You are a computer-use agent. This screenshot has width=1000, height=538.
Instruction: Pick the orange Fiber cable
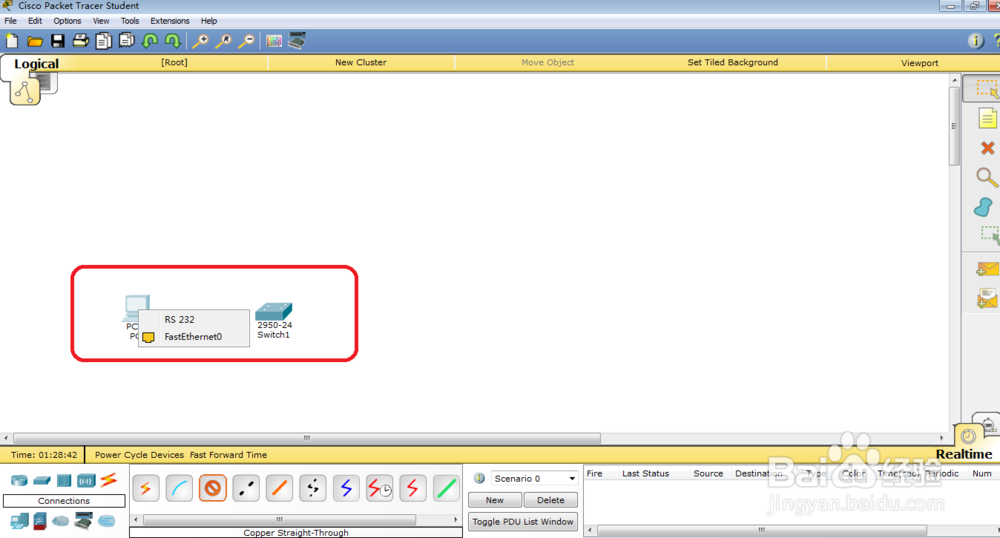click(x=279, y=489)
